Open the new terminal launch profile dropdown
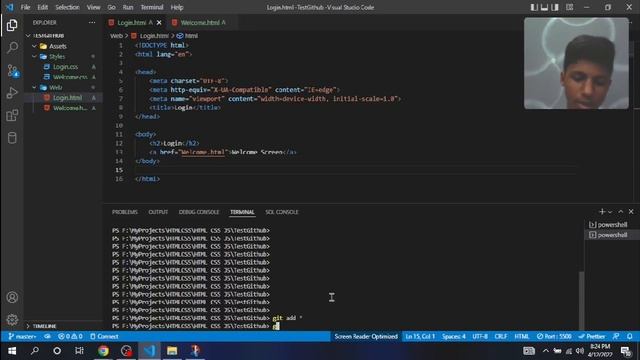 point(610,212)
